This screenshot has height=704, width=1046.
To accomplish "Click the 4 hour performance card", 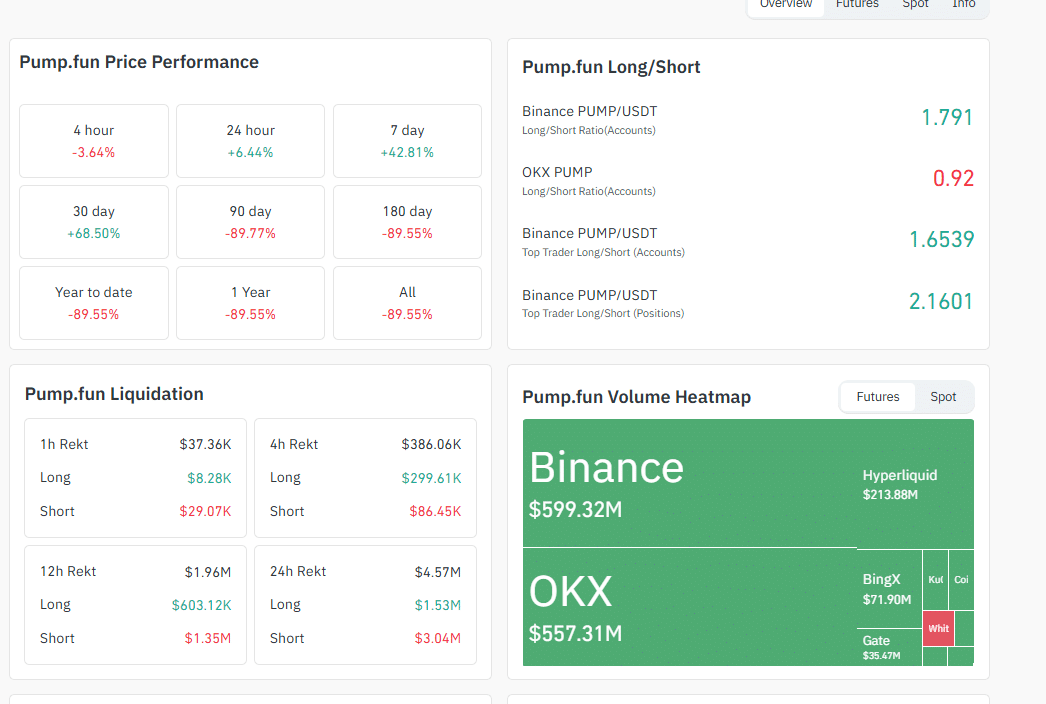I will click(x=94, y=141).
